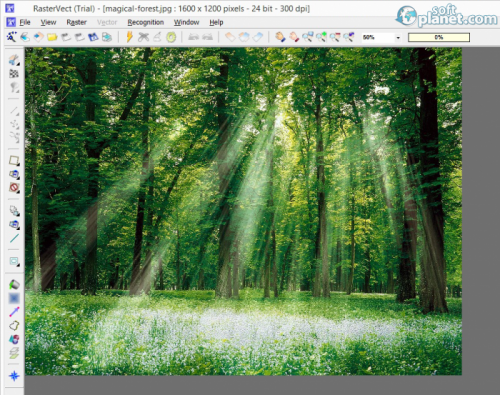Select the teal diagonal line tool
Screen dimensions: 500x395
coord(14,238)
